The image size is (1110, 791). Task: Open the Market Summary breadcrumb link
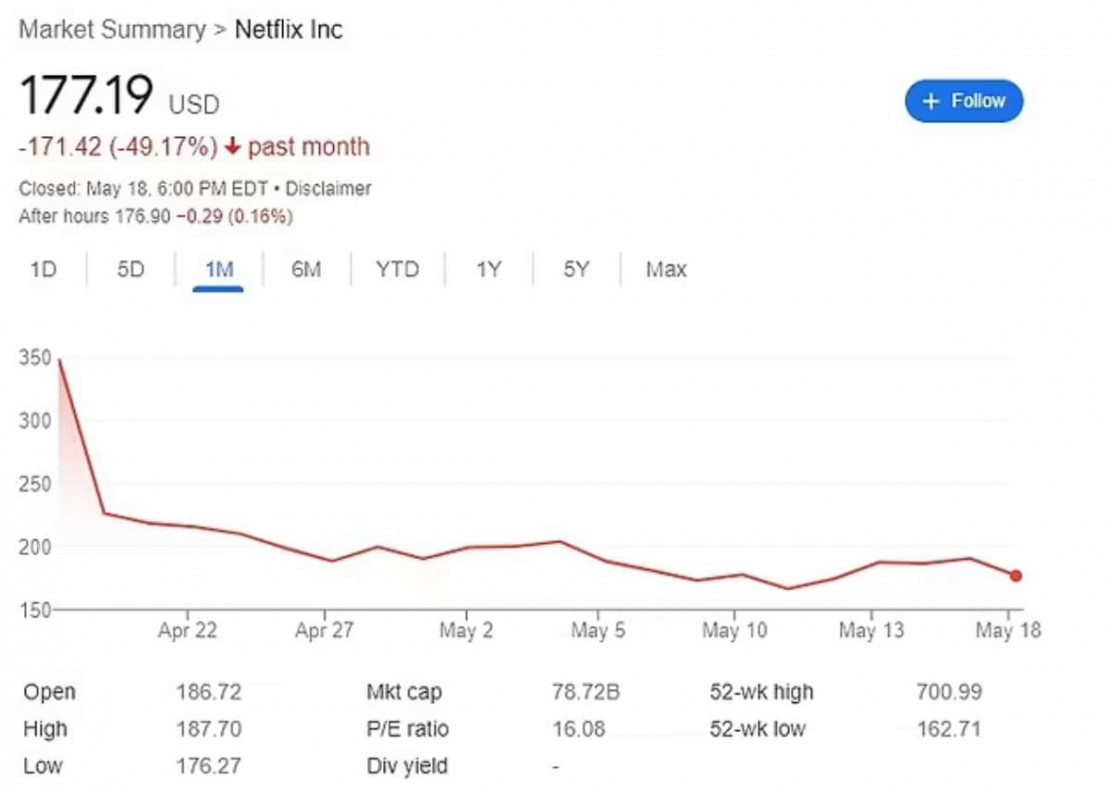112,30
